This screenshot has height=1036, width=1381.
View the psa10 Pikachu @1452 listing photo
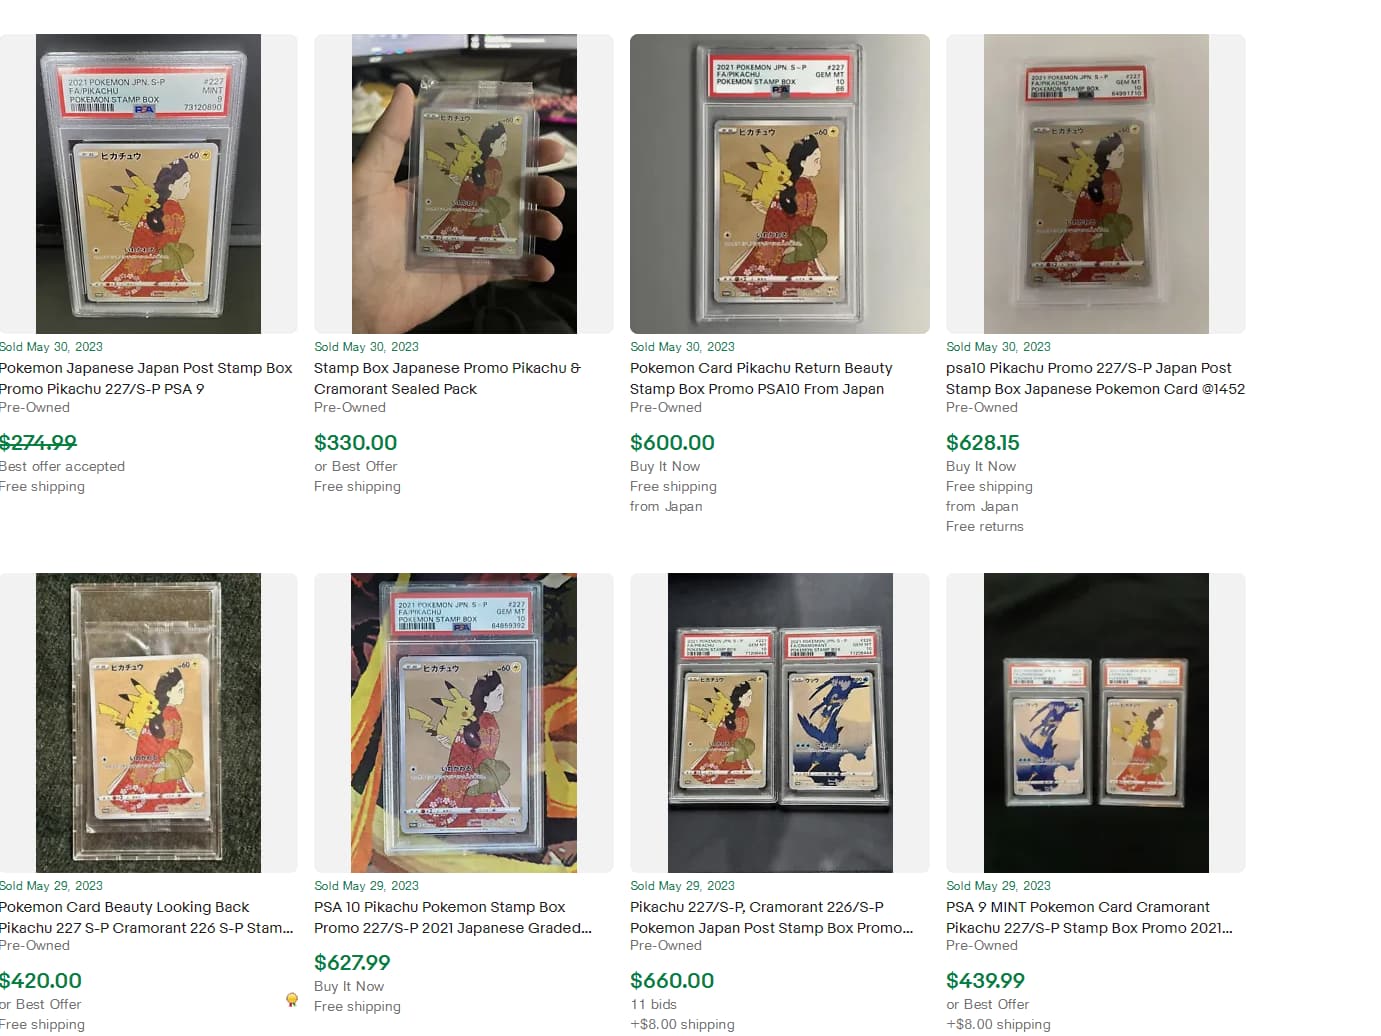point(1096,184)
